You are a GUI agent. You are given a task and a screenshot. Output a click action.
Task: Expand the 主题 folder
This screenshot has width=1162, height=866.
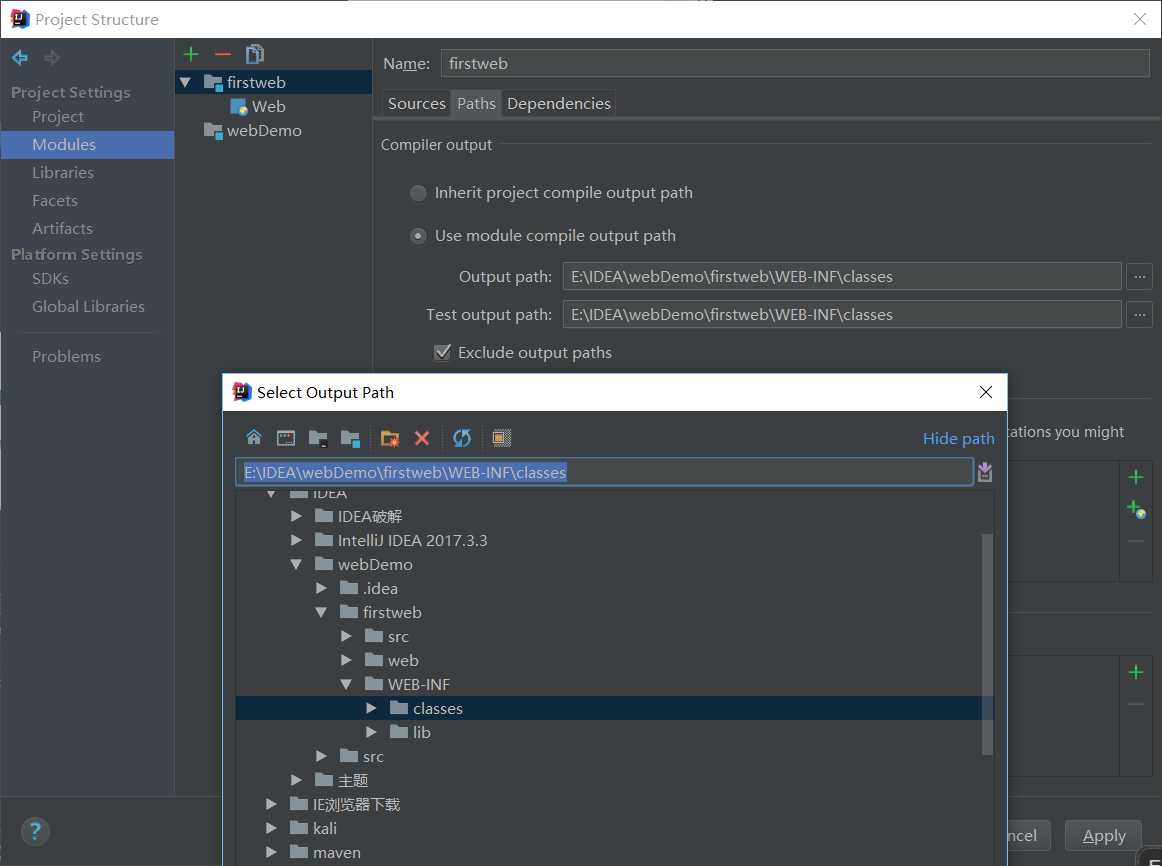(296, 780)
